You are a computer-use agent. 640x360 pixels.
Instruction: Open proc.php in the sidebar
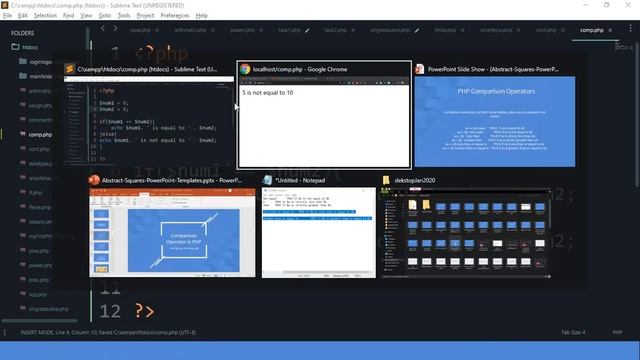[39, 280]
